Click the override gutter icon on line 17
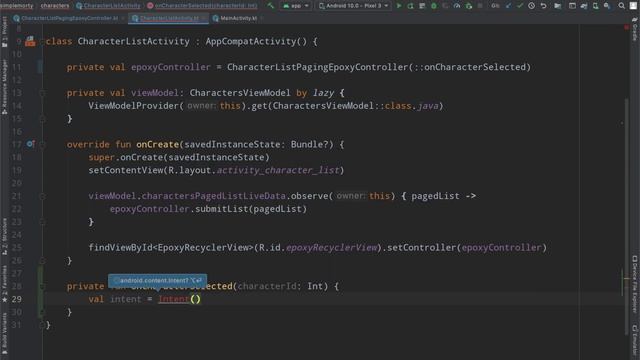Screen dimensions: 640x360 point(30,144)
